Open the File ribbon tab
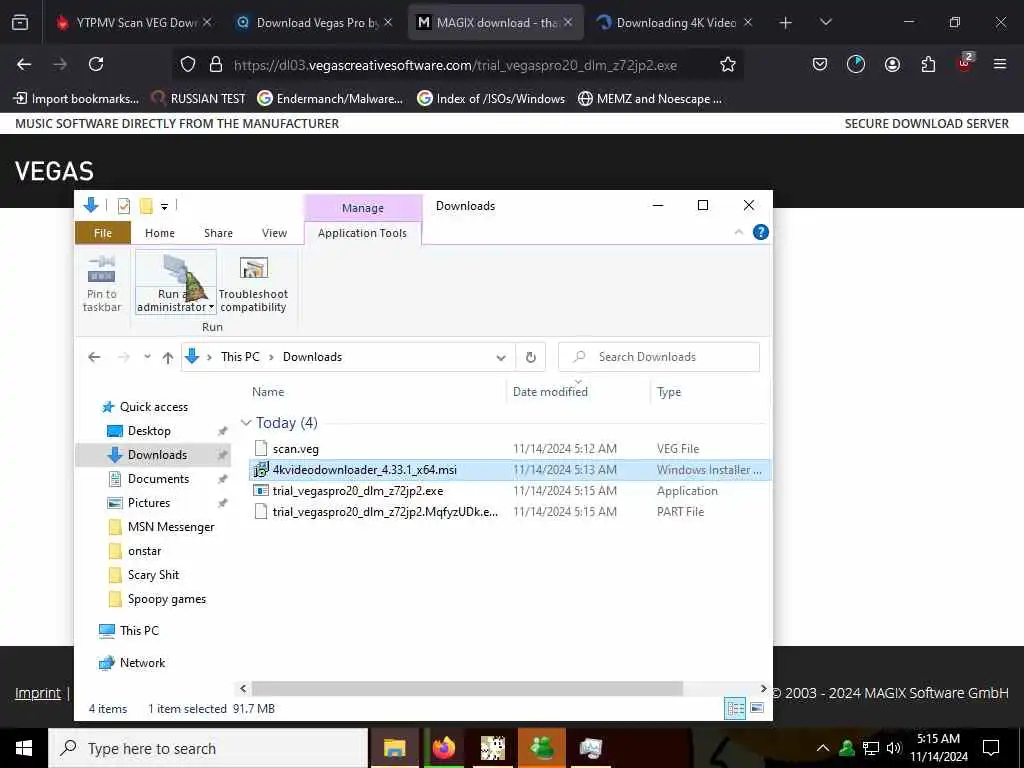This screenshot has width=1024, height=768. click(103, 233)
